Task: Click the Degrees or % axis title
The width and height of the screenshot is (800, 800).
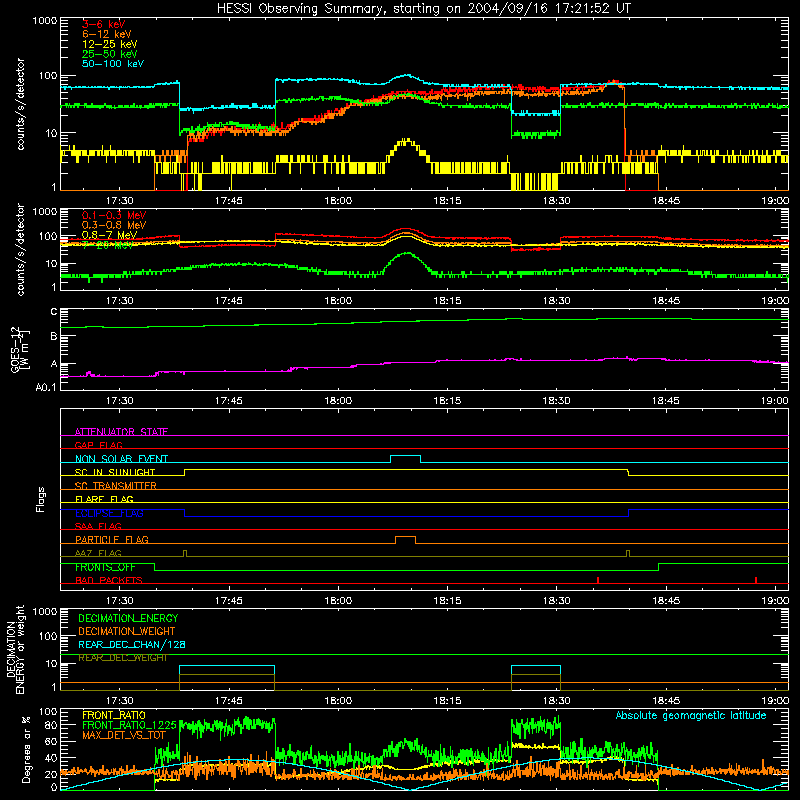Action: click(26, 749)
